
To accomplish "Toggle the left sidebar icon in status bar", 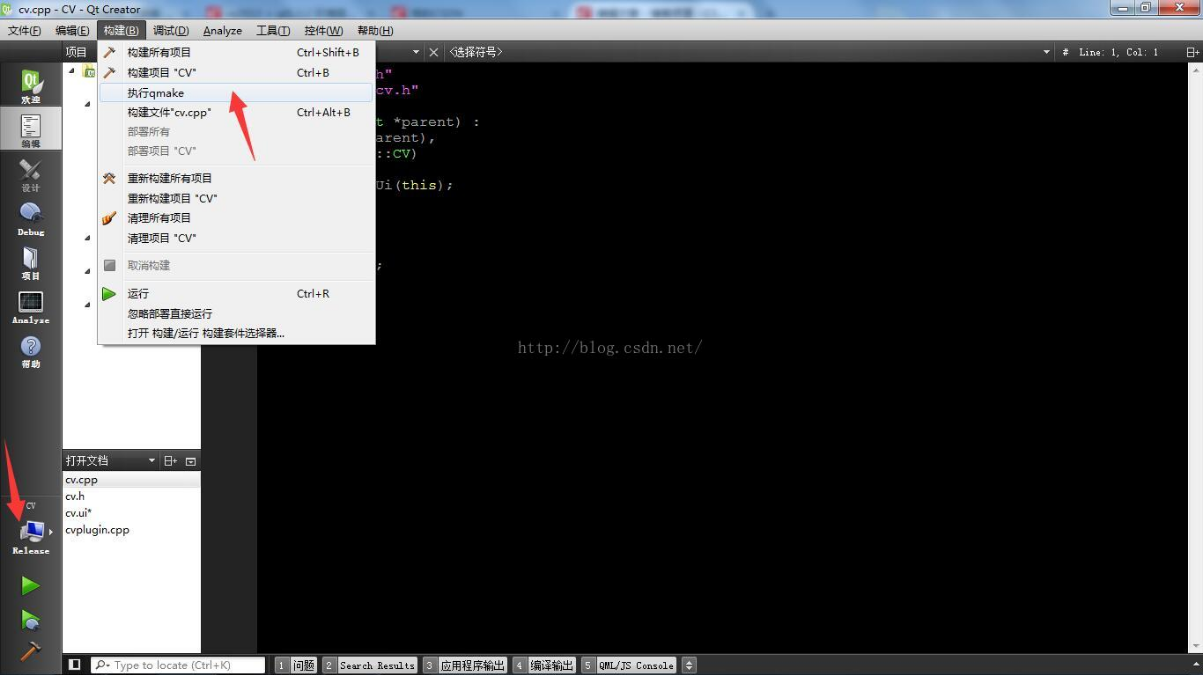I will tap(74, 665).
